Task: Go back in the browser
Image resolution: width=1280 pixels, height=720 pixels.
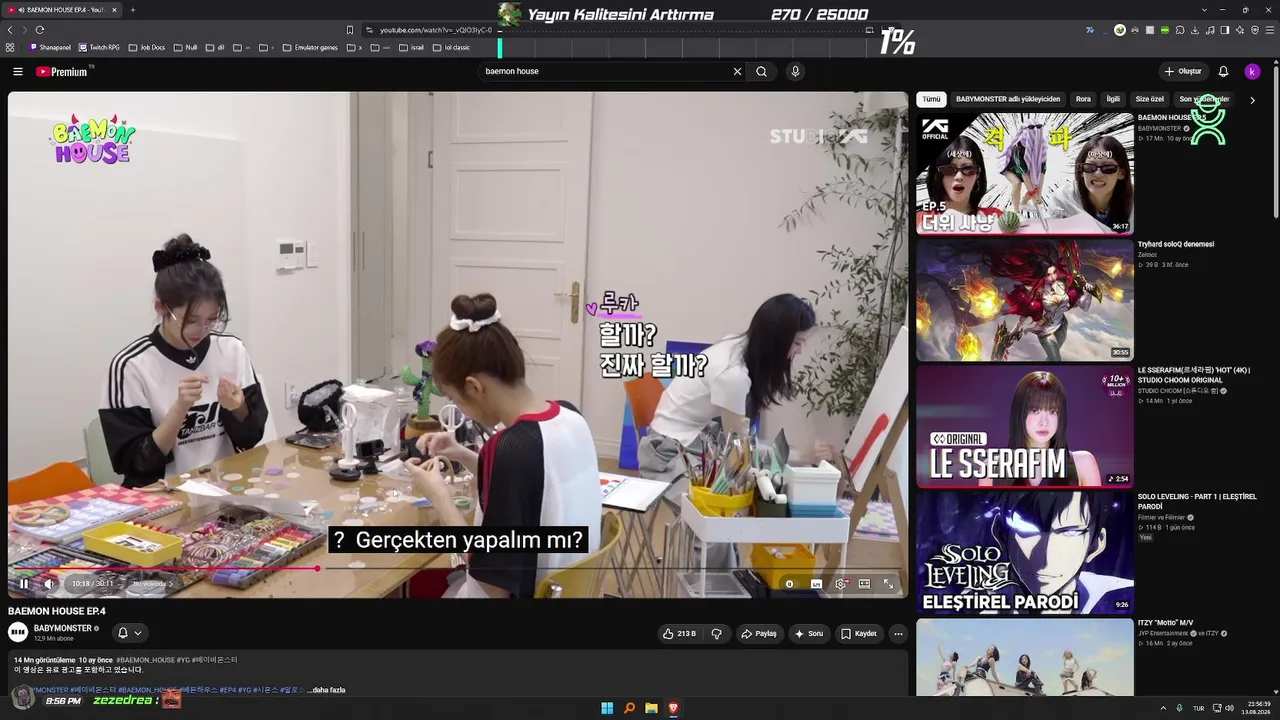Action: click(x=10, y=30)
